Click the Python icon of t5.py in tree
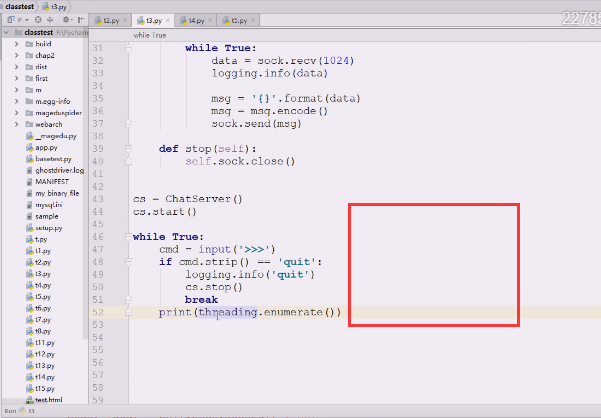 pos(30,297)
